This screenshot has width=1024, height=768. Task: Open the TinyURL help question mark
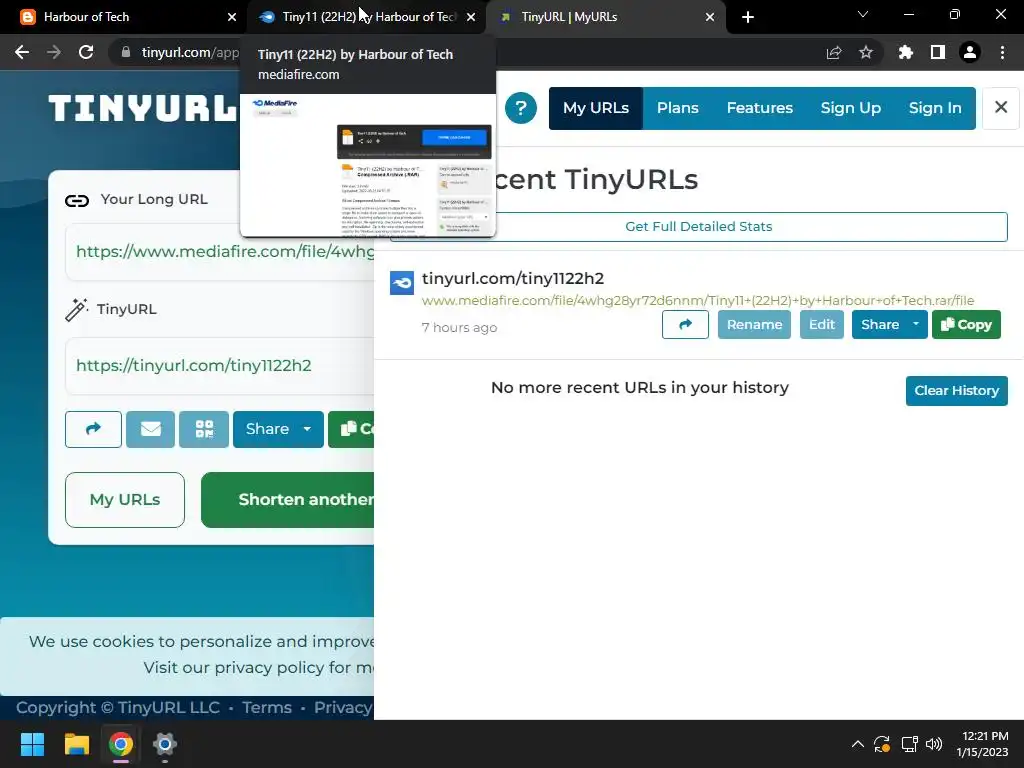[520, 108]
